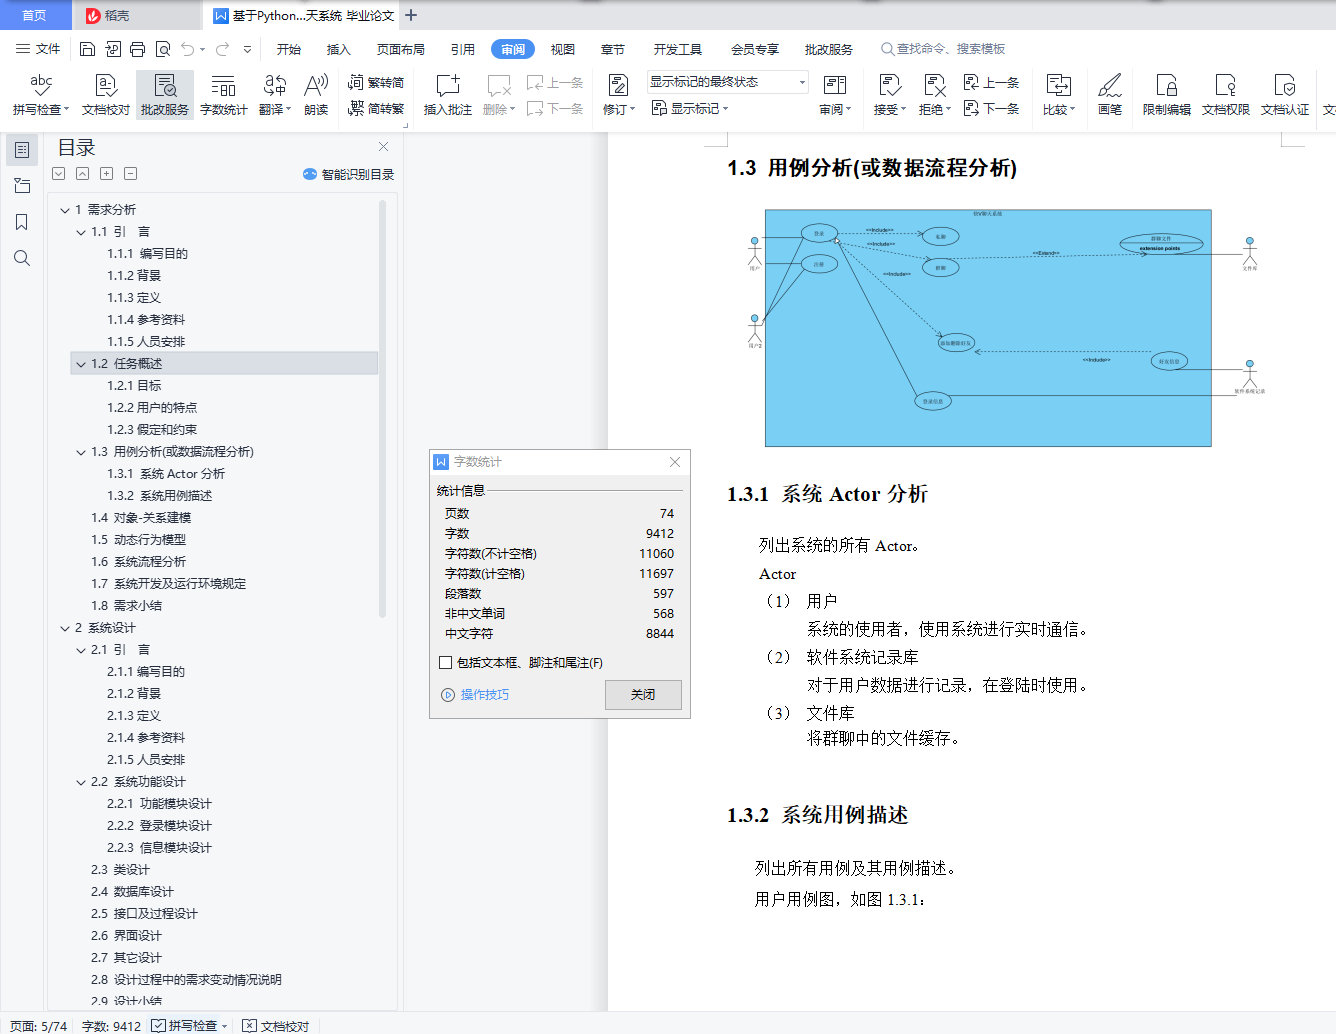Switch to the 开始 ribbon tab
The width and height of the screenshot is (1336, 1034).
pos(289,49)
